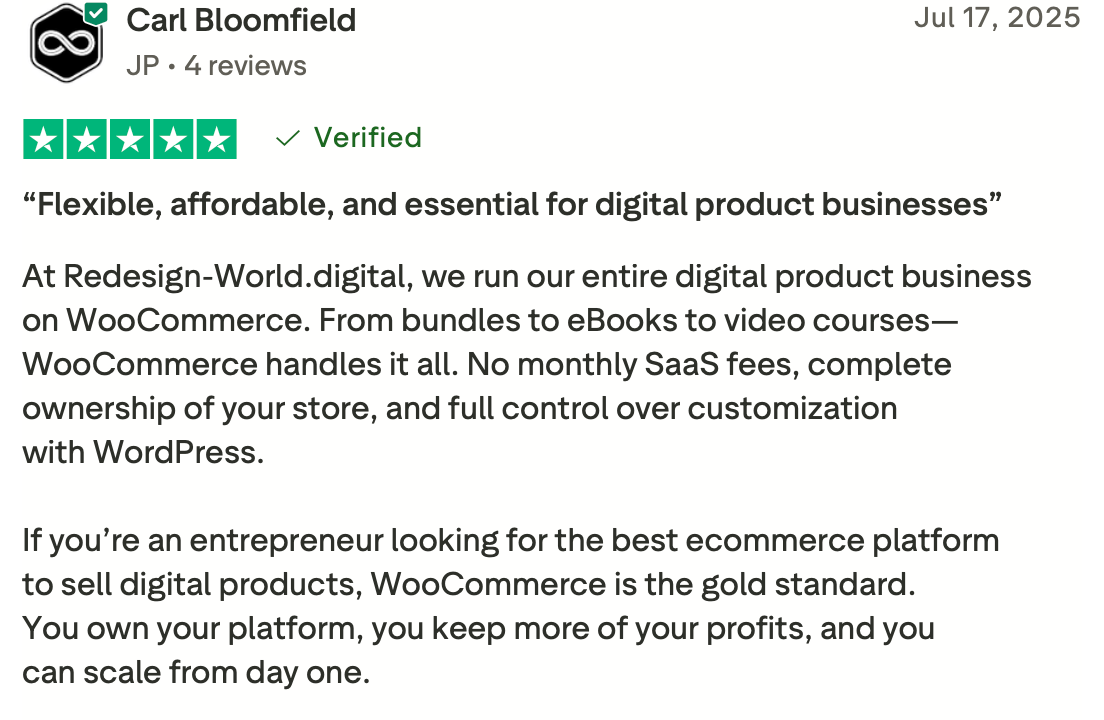
Task: Click the green Verified label
Action: (367, 137)
